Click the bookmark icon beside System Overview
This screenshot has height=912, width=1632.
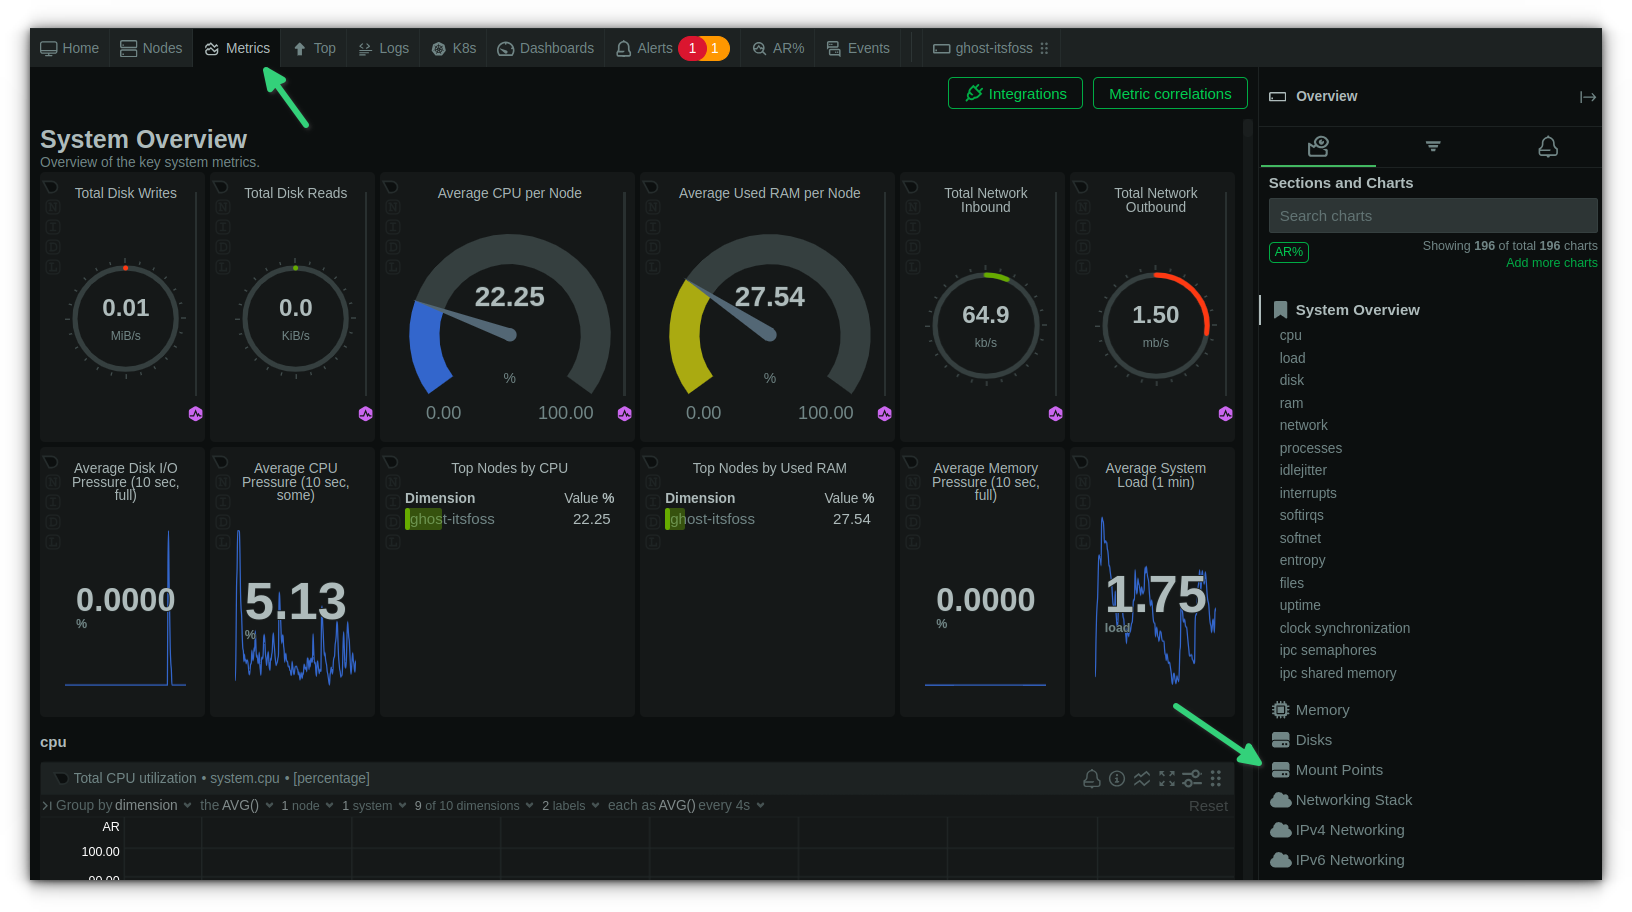(x=1280, y=310)
